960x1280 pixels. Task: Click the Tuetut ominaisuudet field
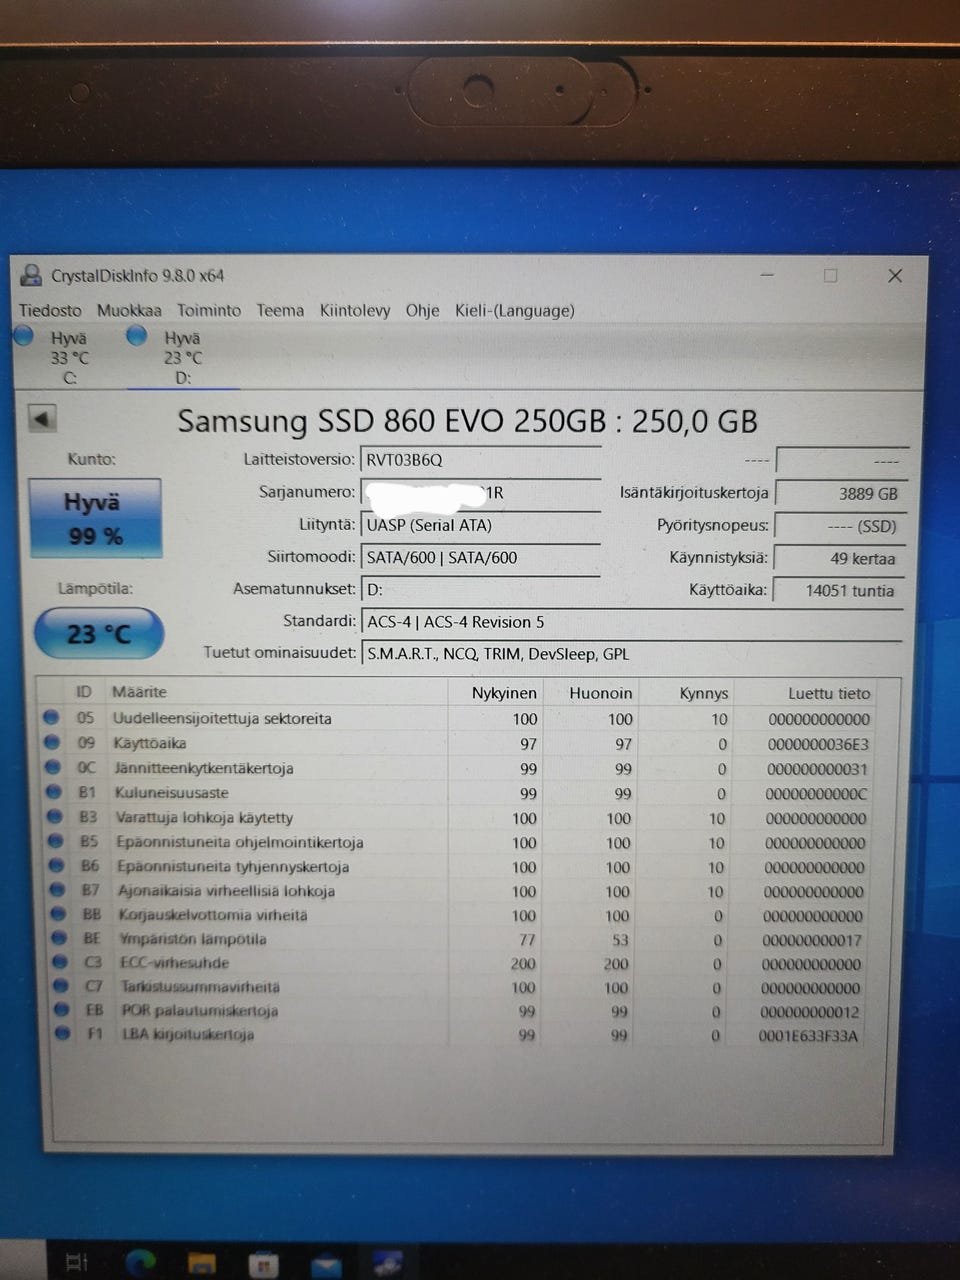(632, 654)
